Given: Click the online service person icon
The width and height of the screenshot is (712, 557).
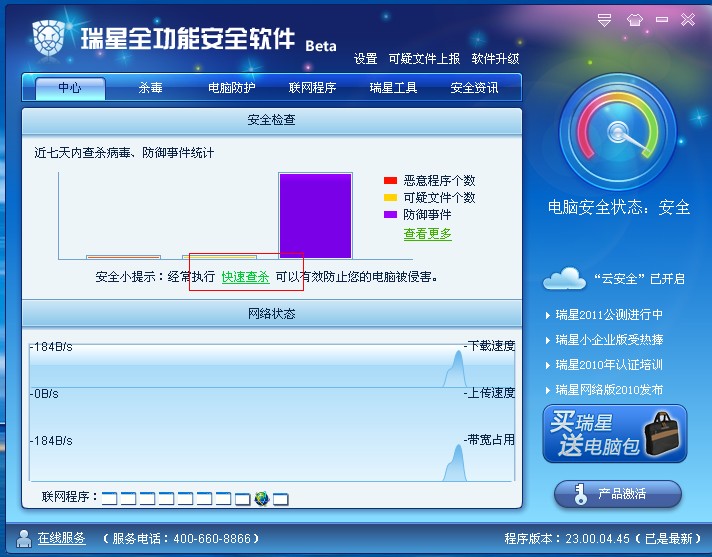Looking at the screenshot, I should coord(24,539).
